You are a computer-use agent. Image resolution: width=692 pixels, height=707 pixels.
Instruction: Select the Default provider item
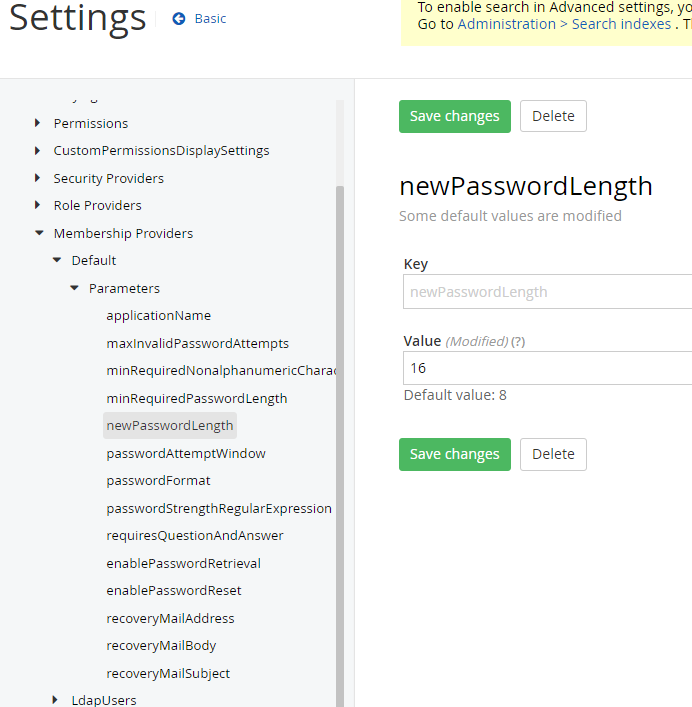94,261
